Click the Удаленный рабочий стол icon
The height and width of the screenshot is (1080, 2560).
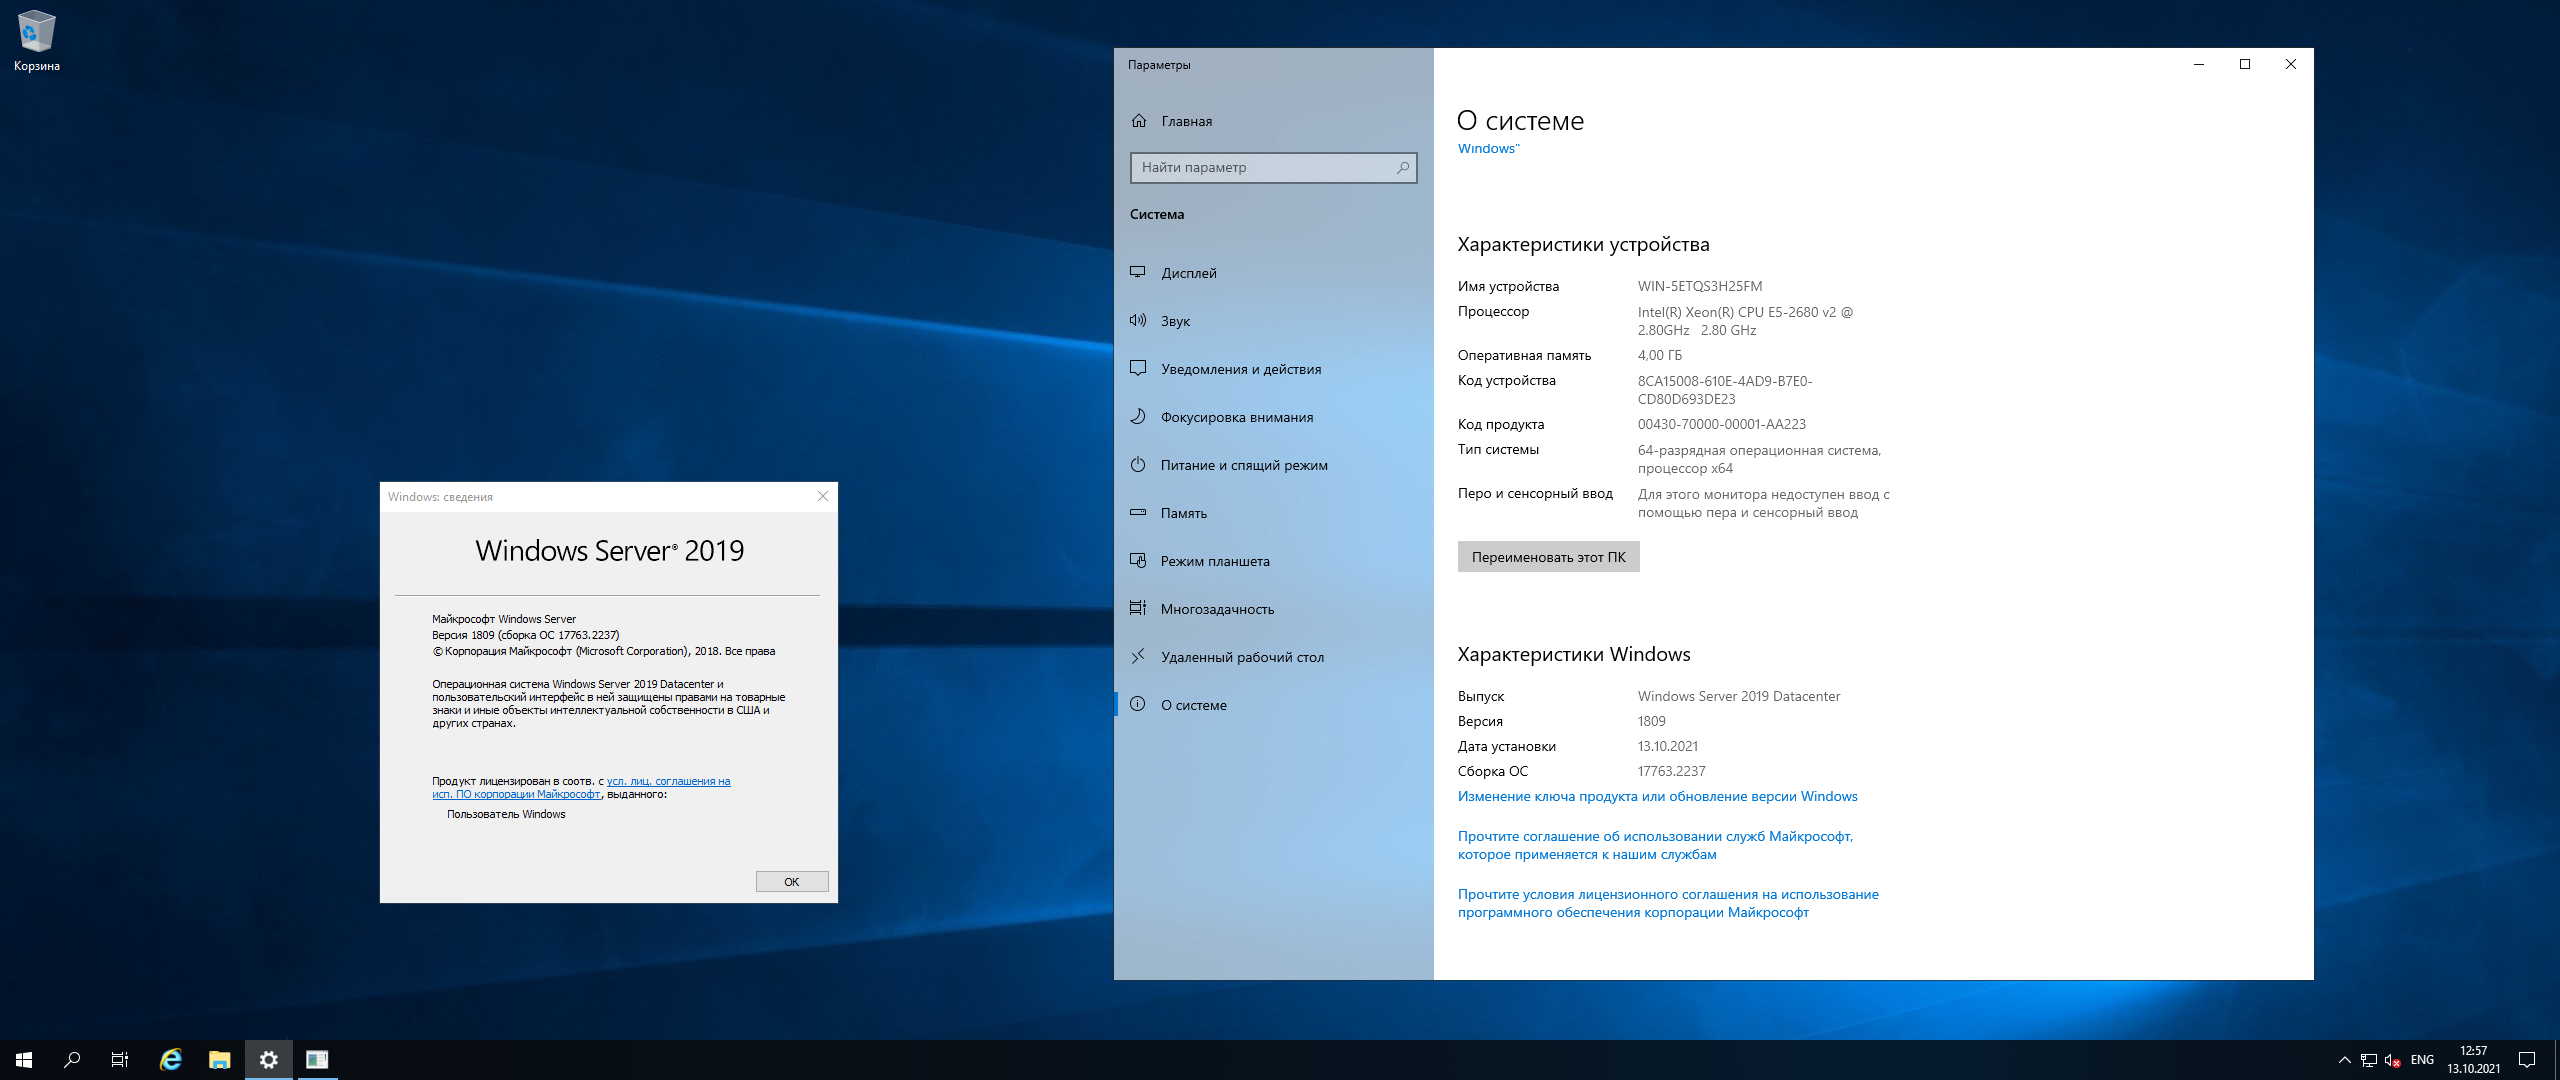click(x=1138, y=656)
